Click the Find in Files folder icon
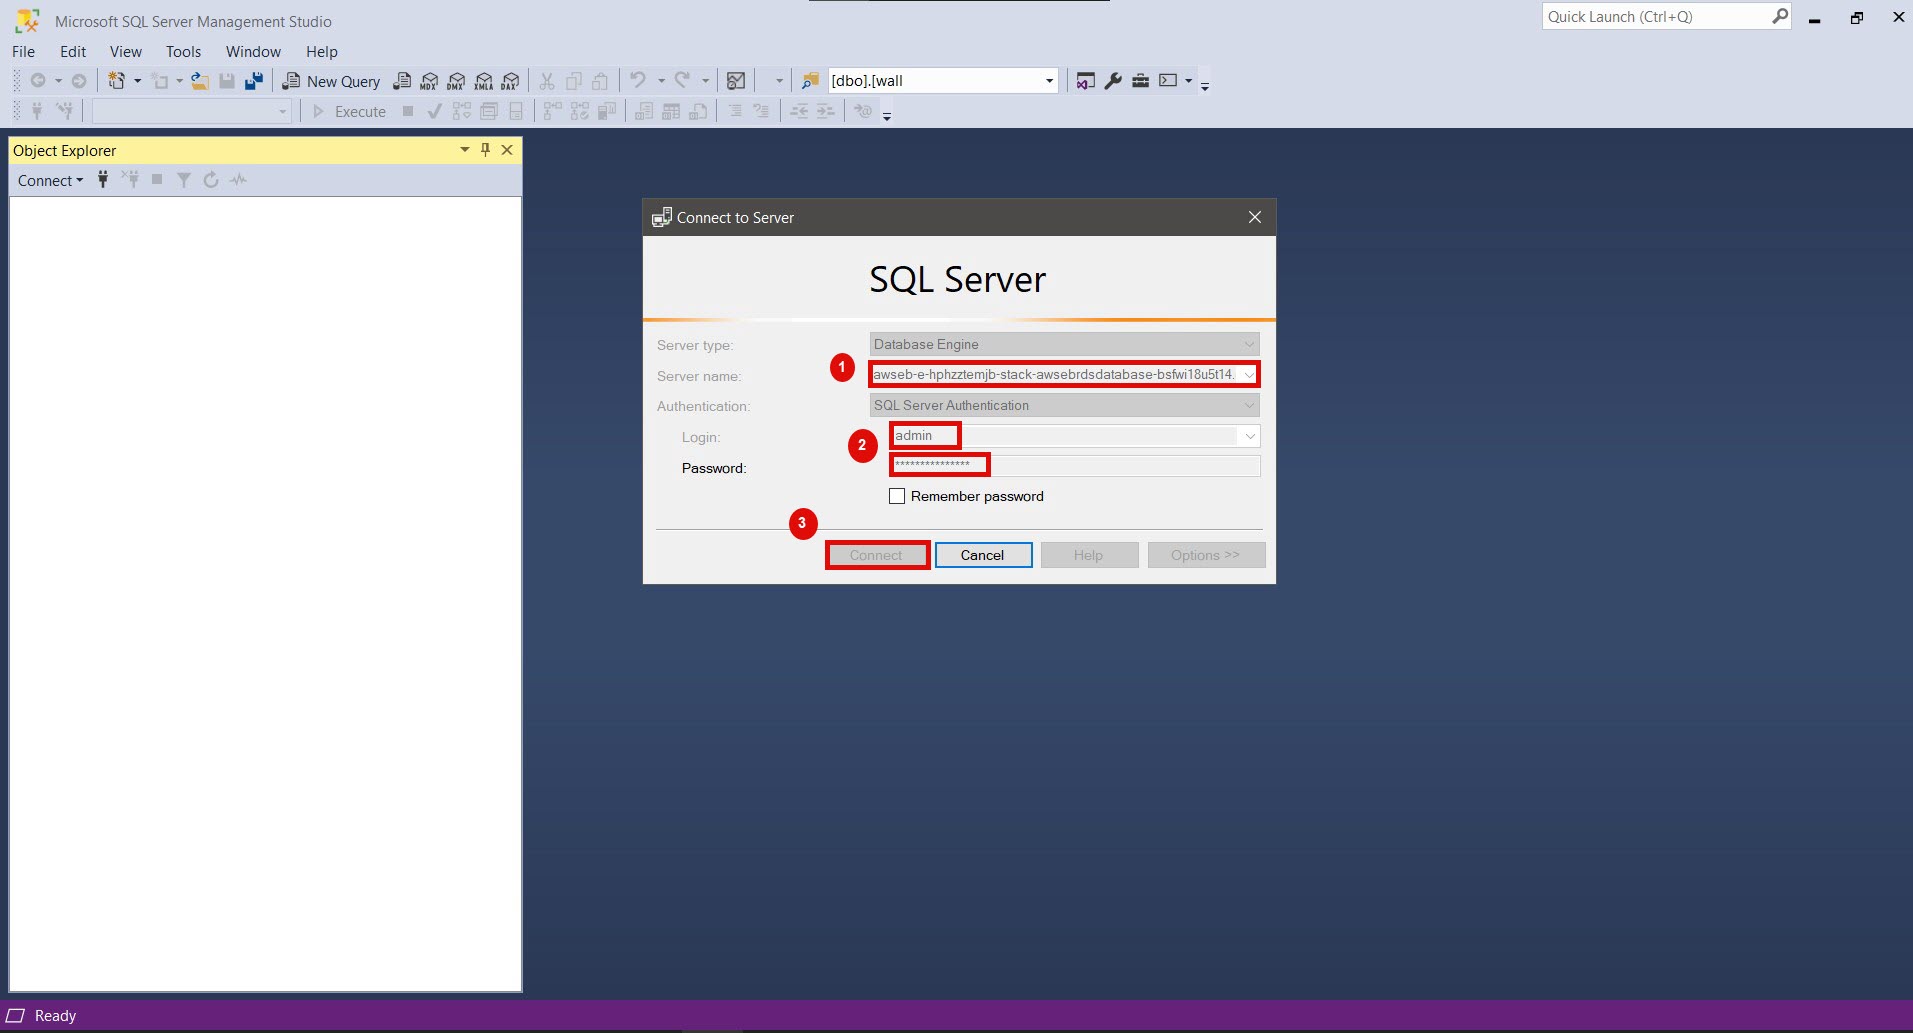1913x1033 pixels. [810, 81]
